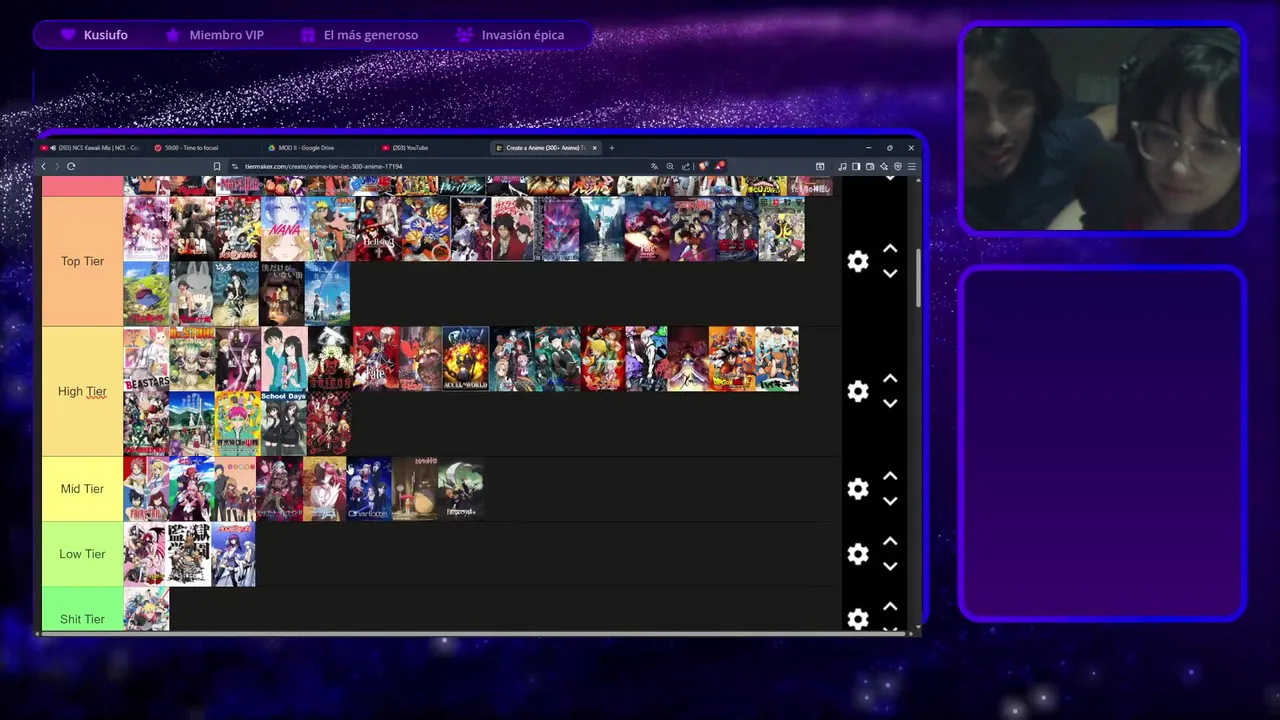Viewport: 1280px width, 720px height.
Task: Open the Brave Wallet icon
Action: point(870,166)
